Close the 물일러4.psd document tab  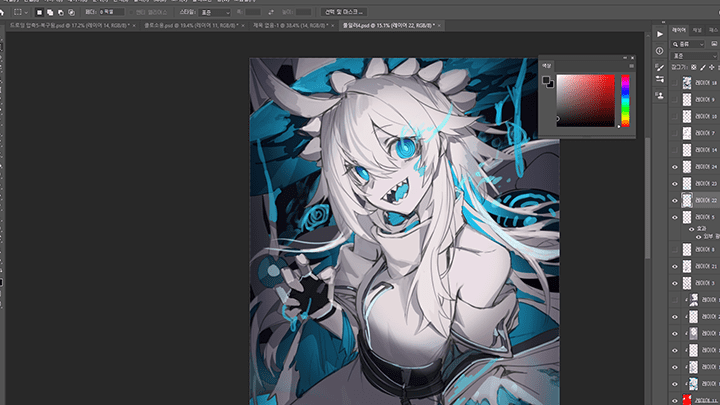(439, 26)
